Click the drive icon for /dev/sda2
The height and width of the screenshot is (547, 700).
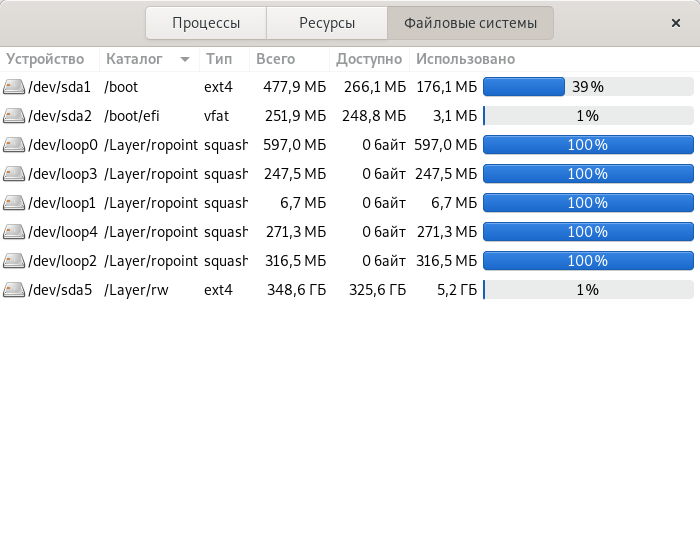14,116
